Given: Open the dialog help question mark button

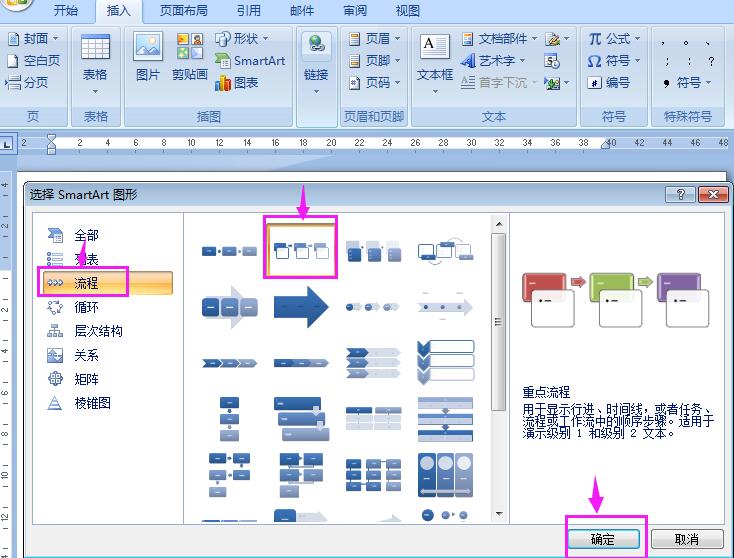Looking at the screenshot, I should [681, 194].
